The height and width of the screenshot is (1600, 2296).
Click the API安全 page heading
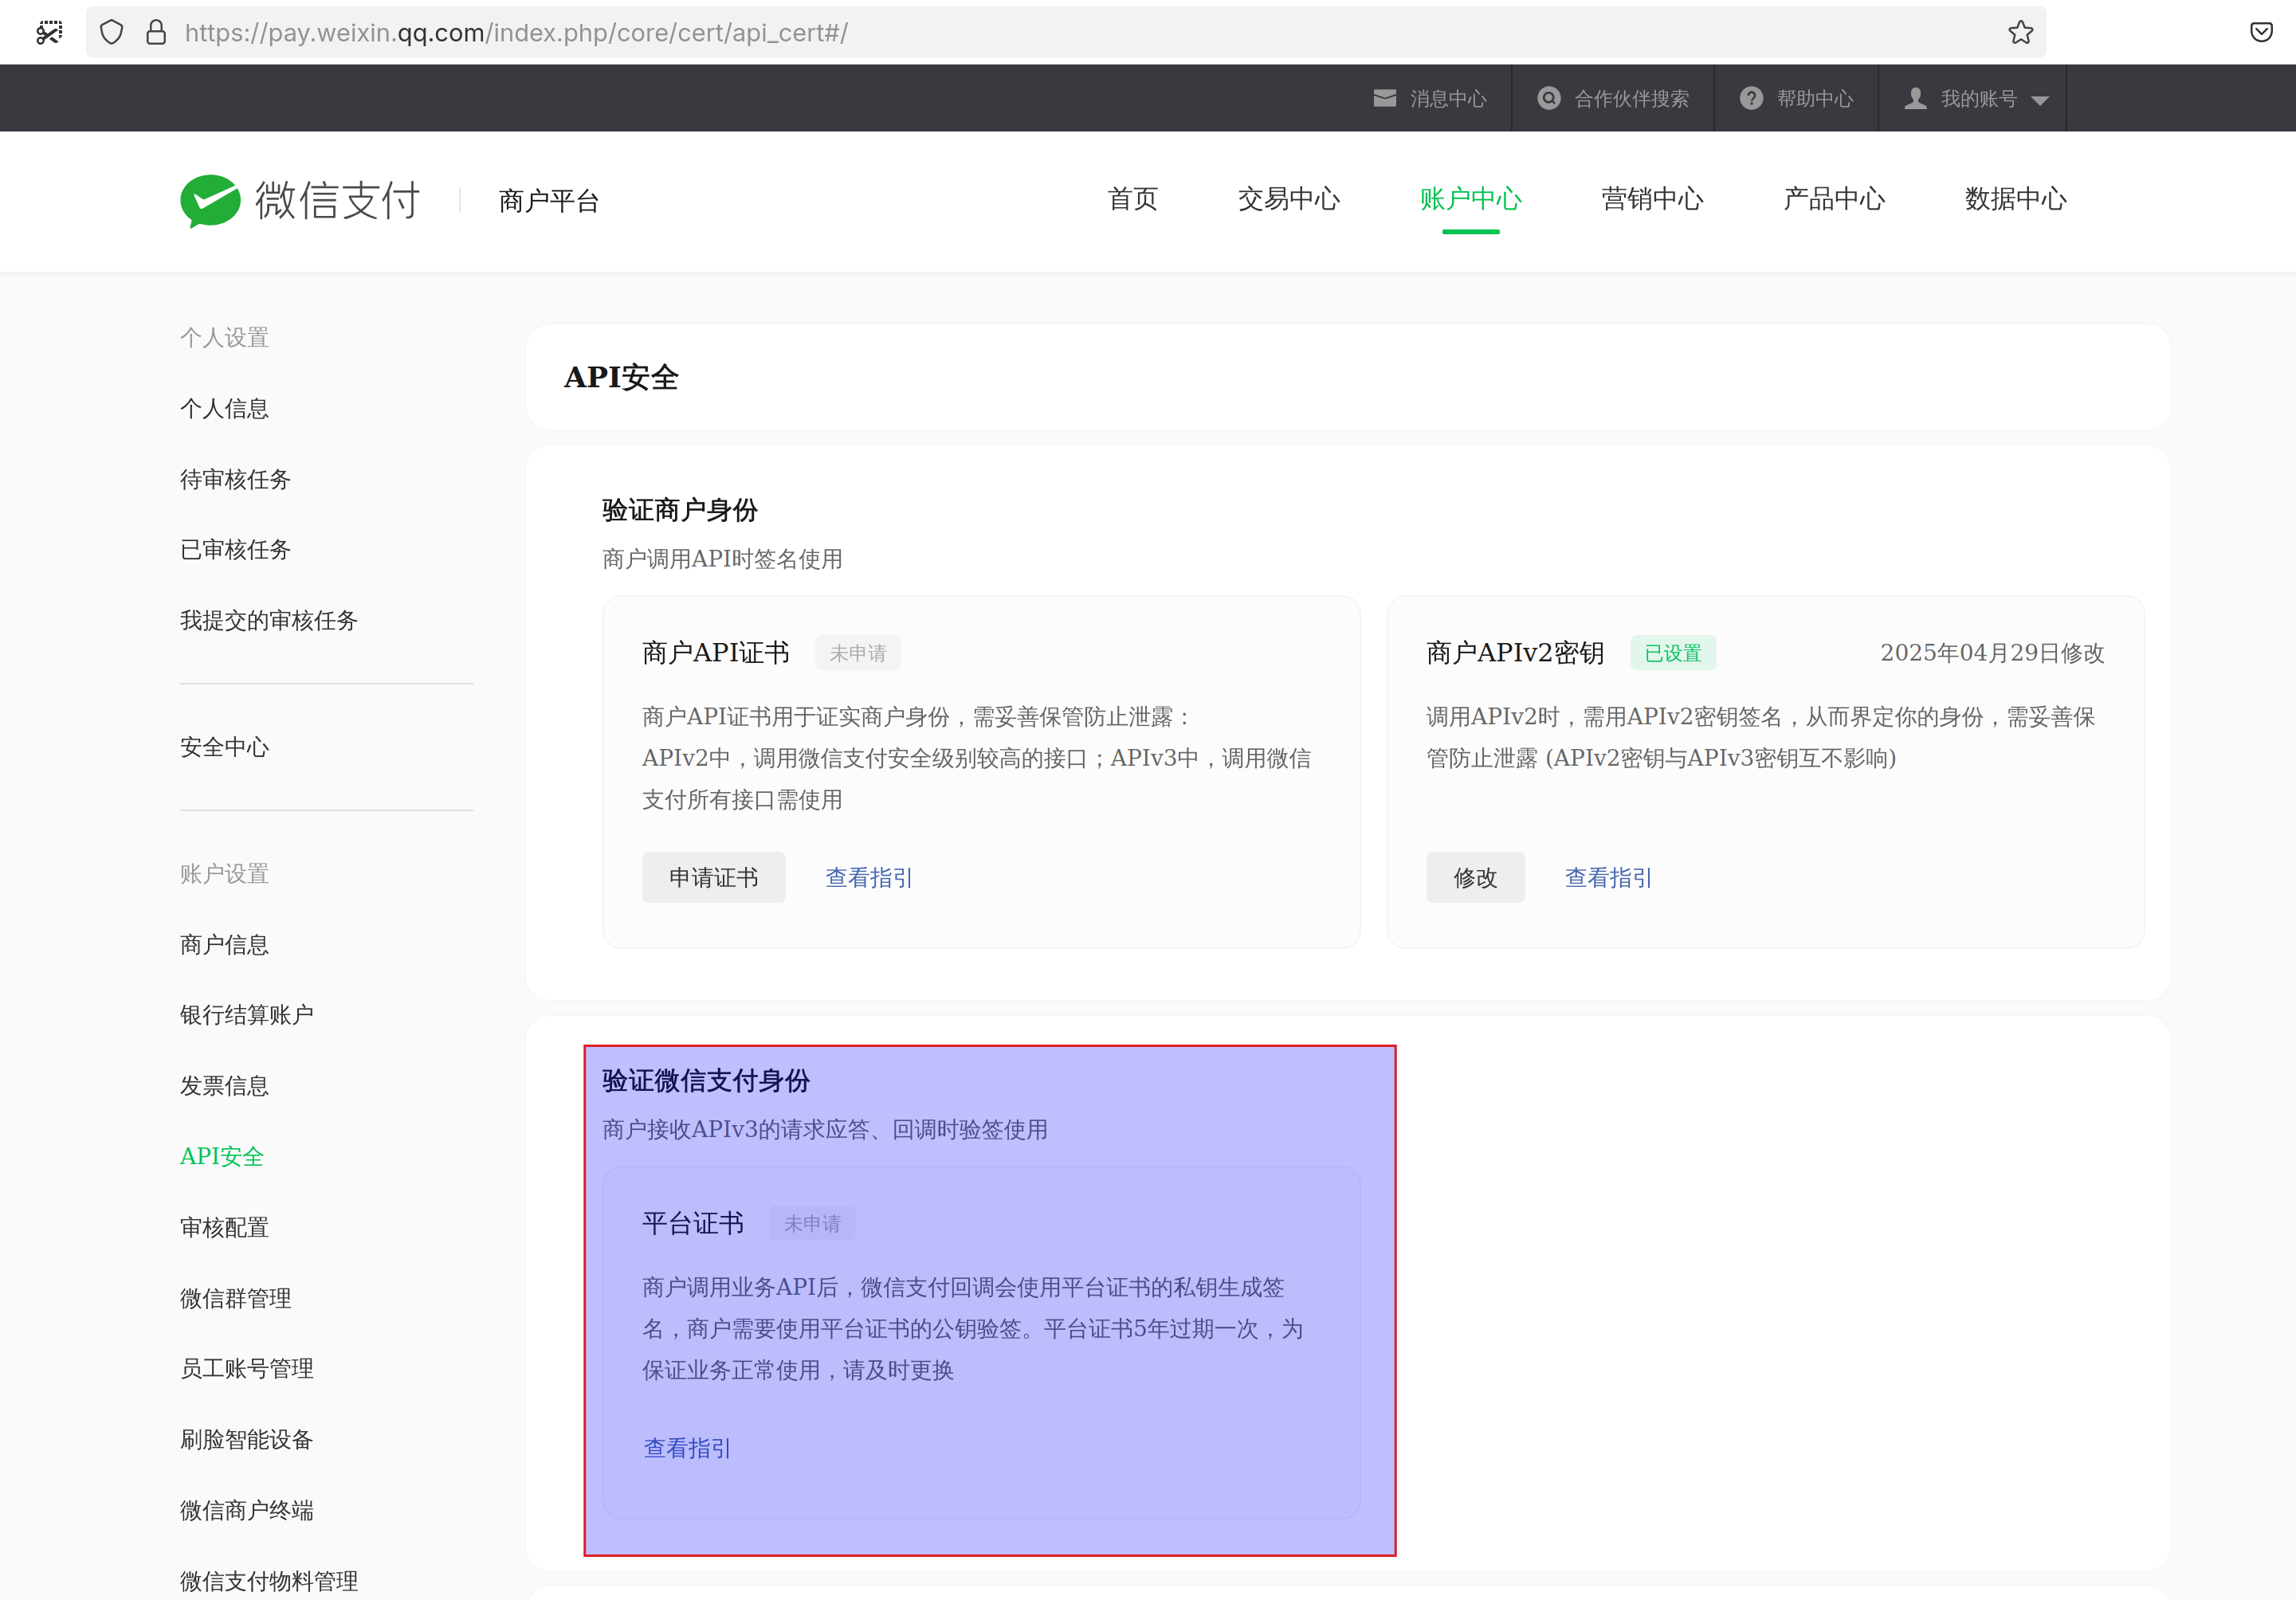pos(621,378)
